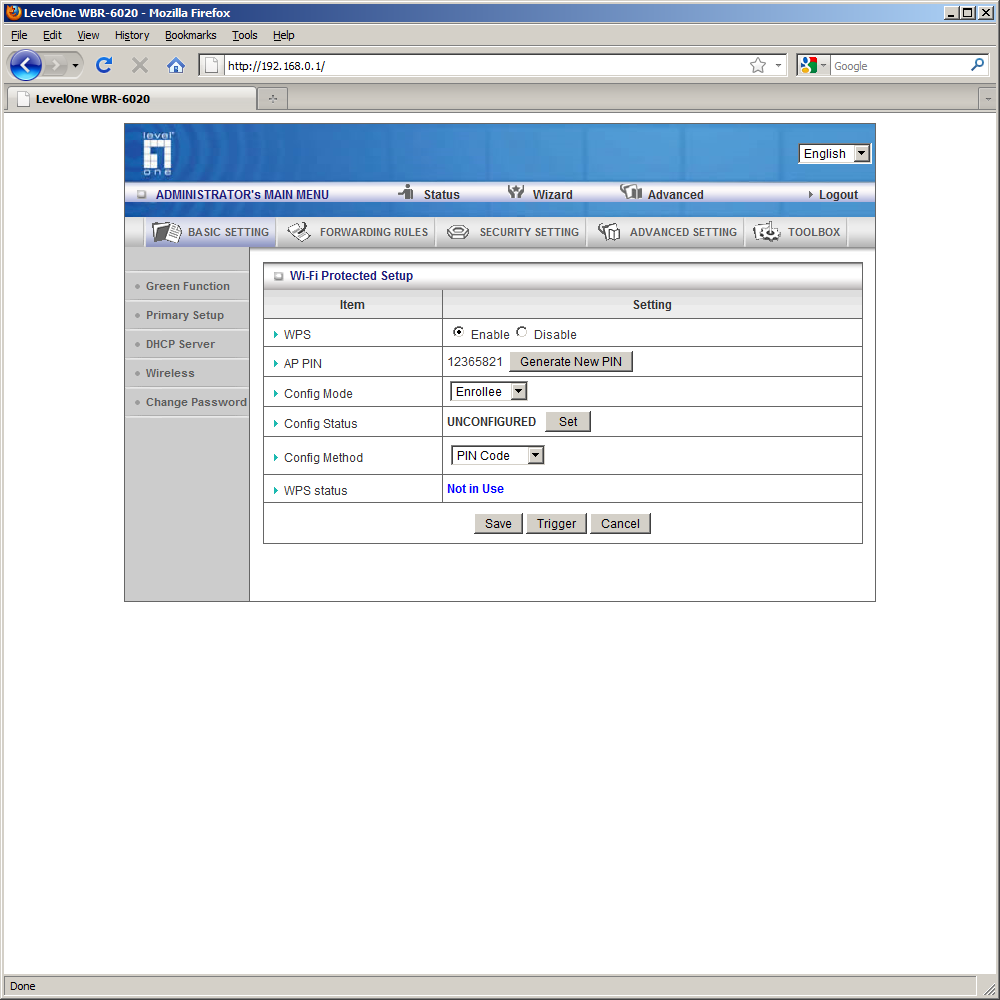
Task: Open the History menu
Action: (x=132, y=35)
